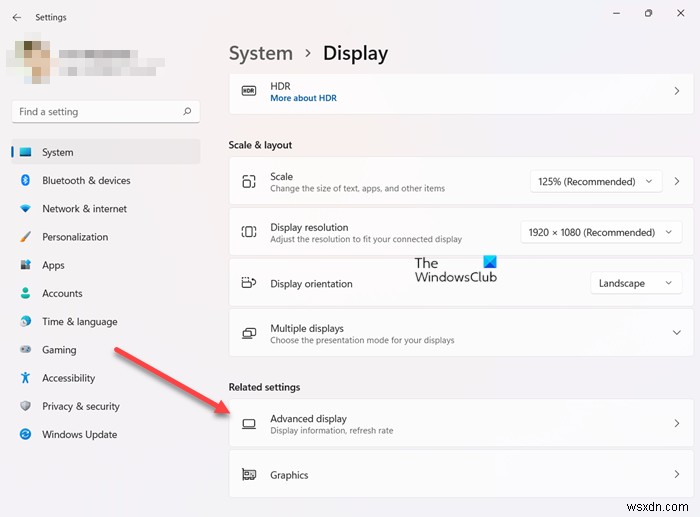Screen dimensions: 700x517
Task: Open the Scale 125% dropdown
Action: click(x=596, y=181)
